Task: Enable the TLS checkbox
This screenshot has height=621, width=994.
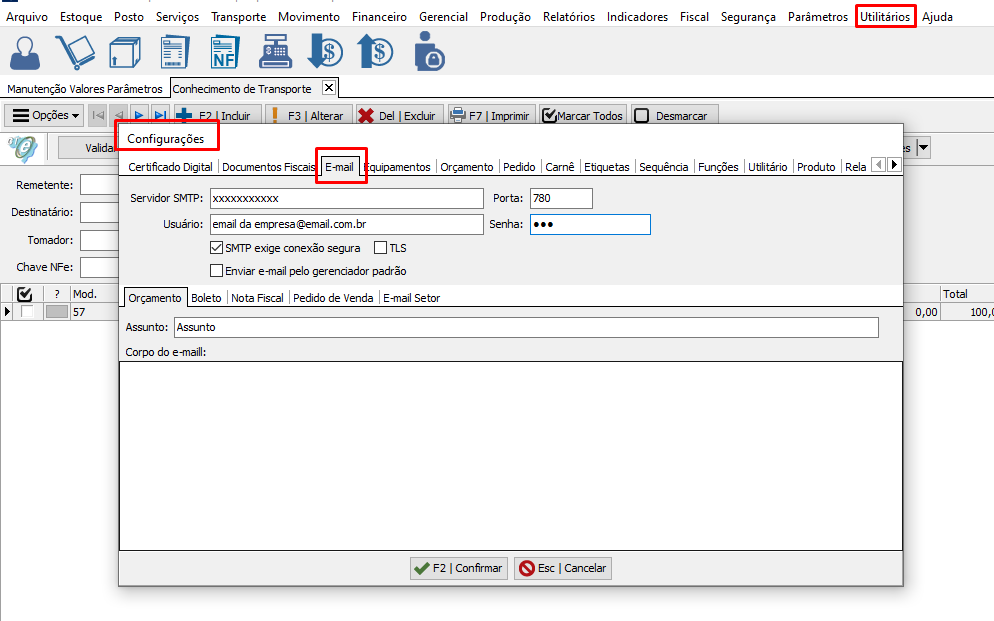Action: [380, 248]
